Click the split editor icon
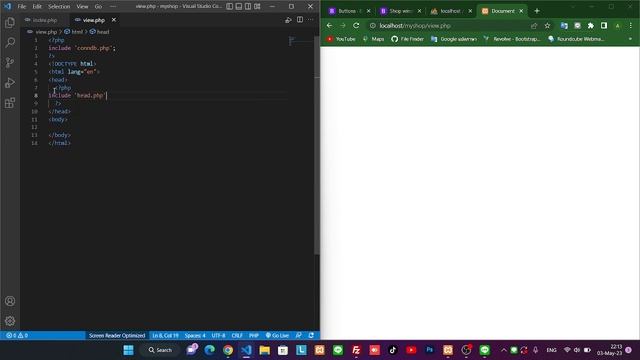 click(300, 20)
